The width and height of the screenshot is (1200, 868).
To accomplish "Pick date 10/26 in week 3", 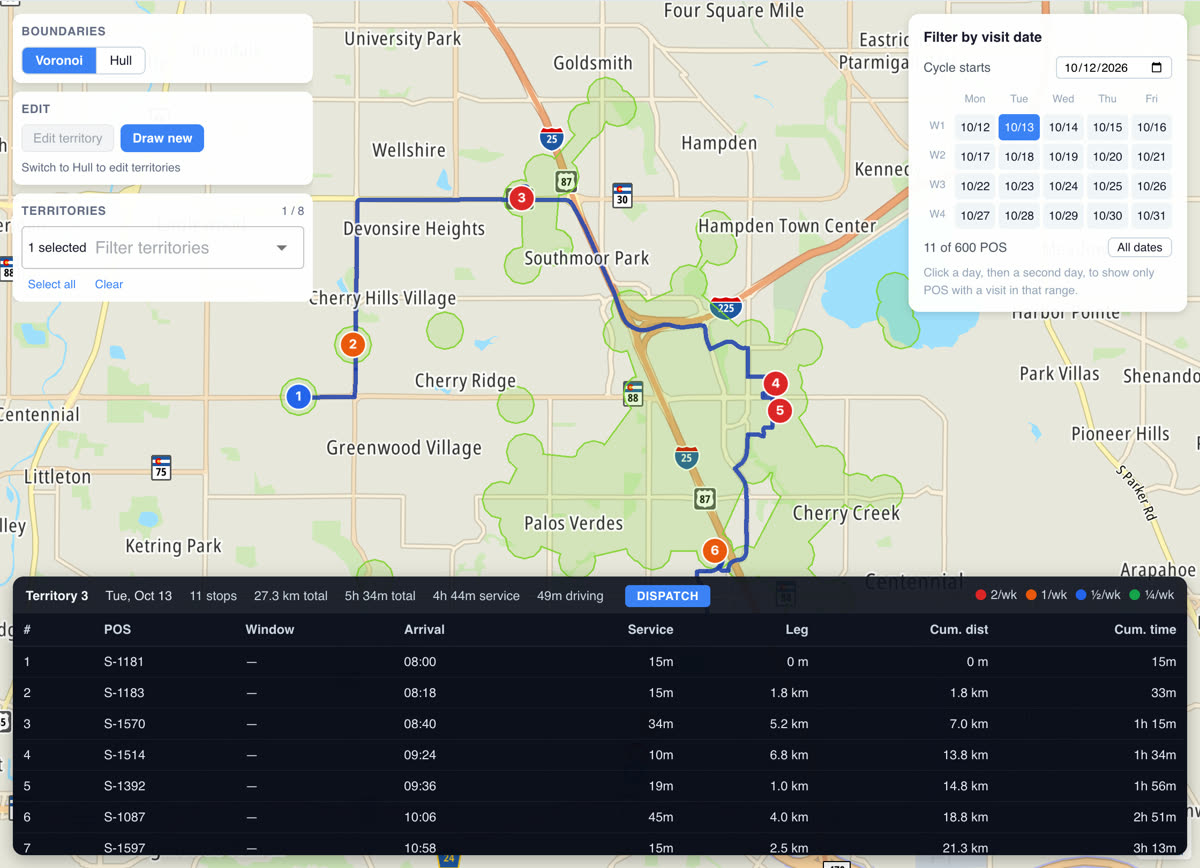I will click(x=1151, y=186).
